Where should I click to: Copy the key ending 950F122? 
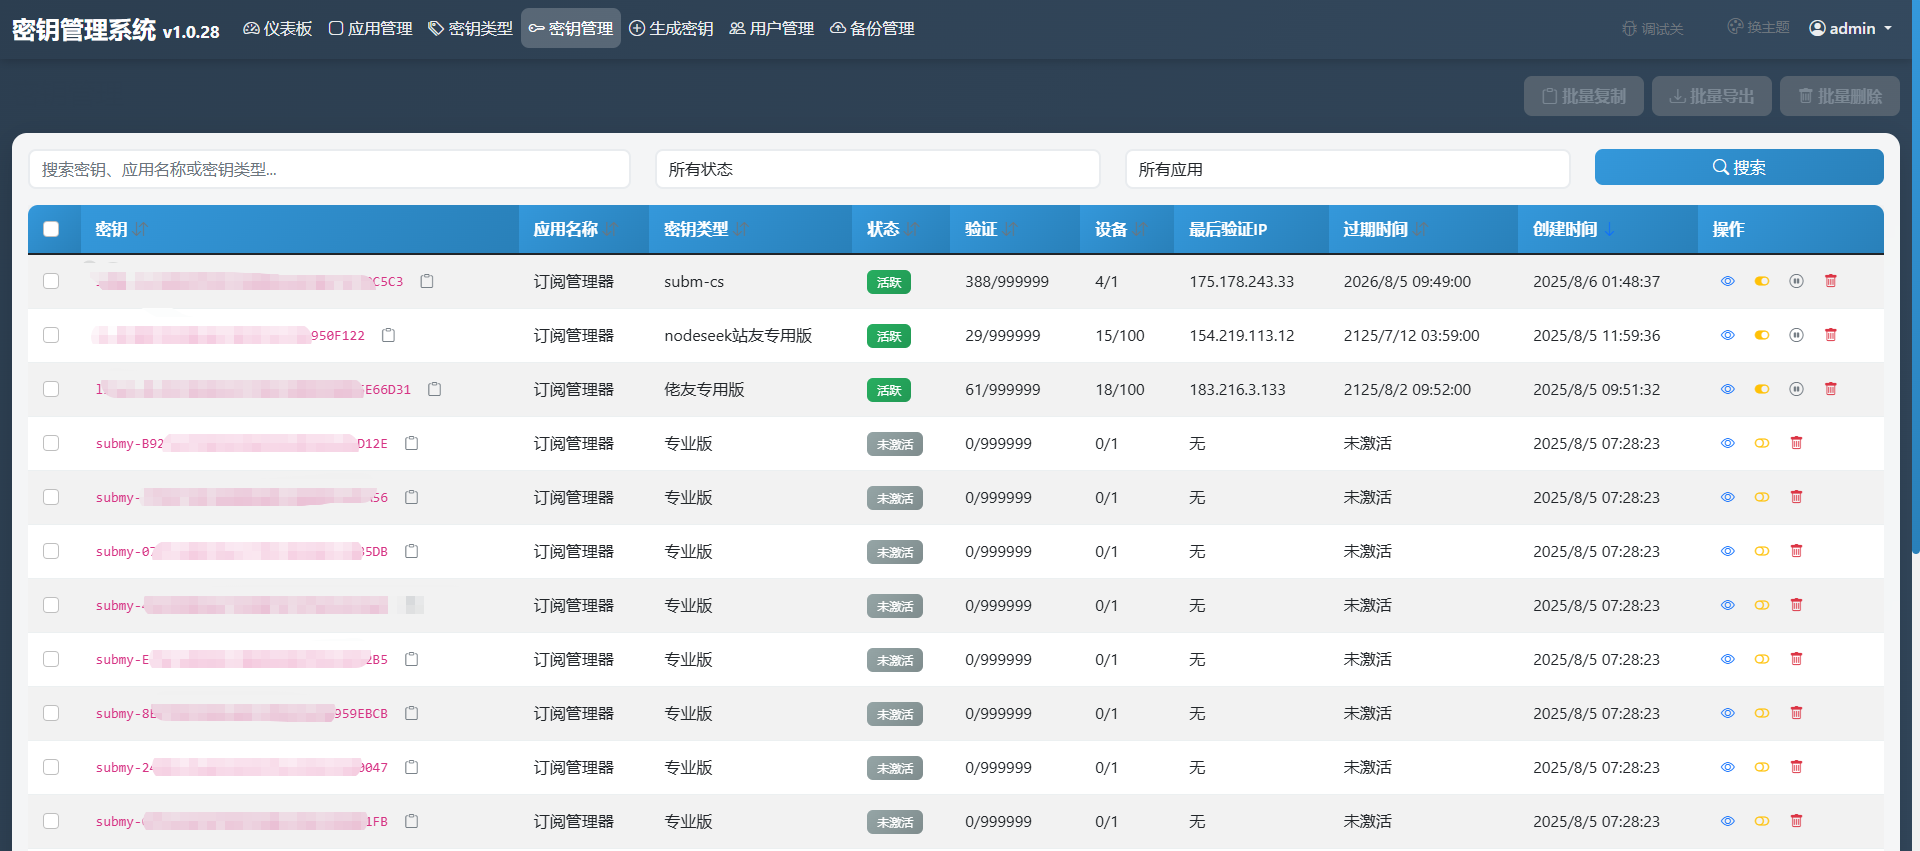[389, 335]
